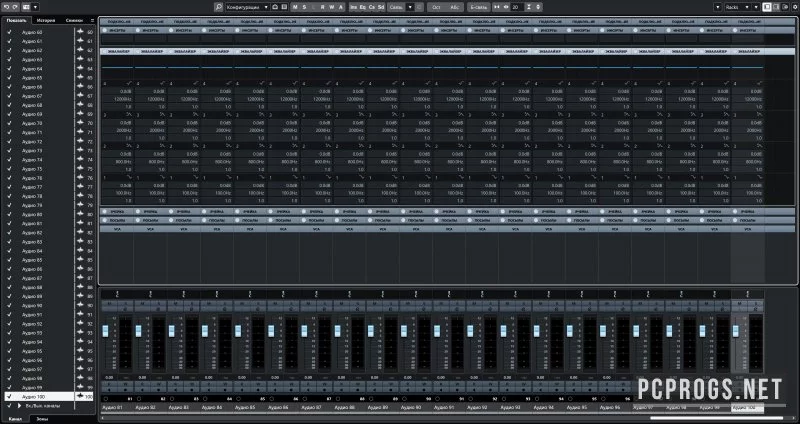This screenshot has width=800, height=424.
Task: Click the volume fader of Аудио 100
Action: (736, 331)
